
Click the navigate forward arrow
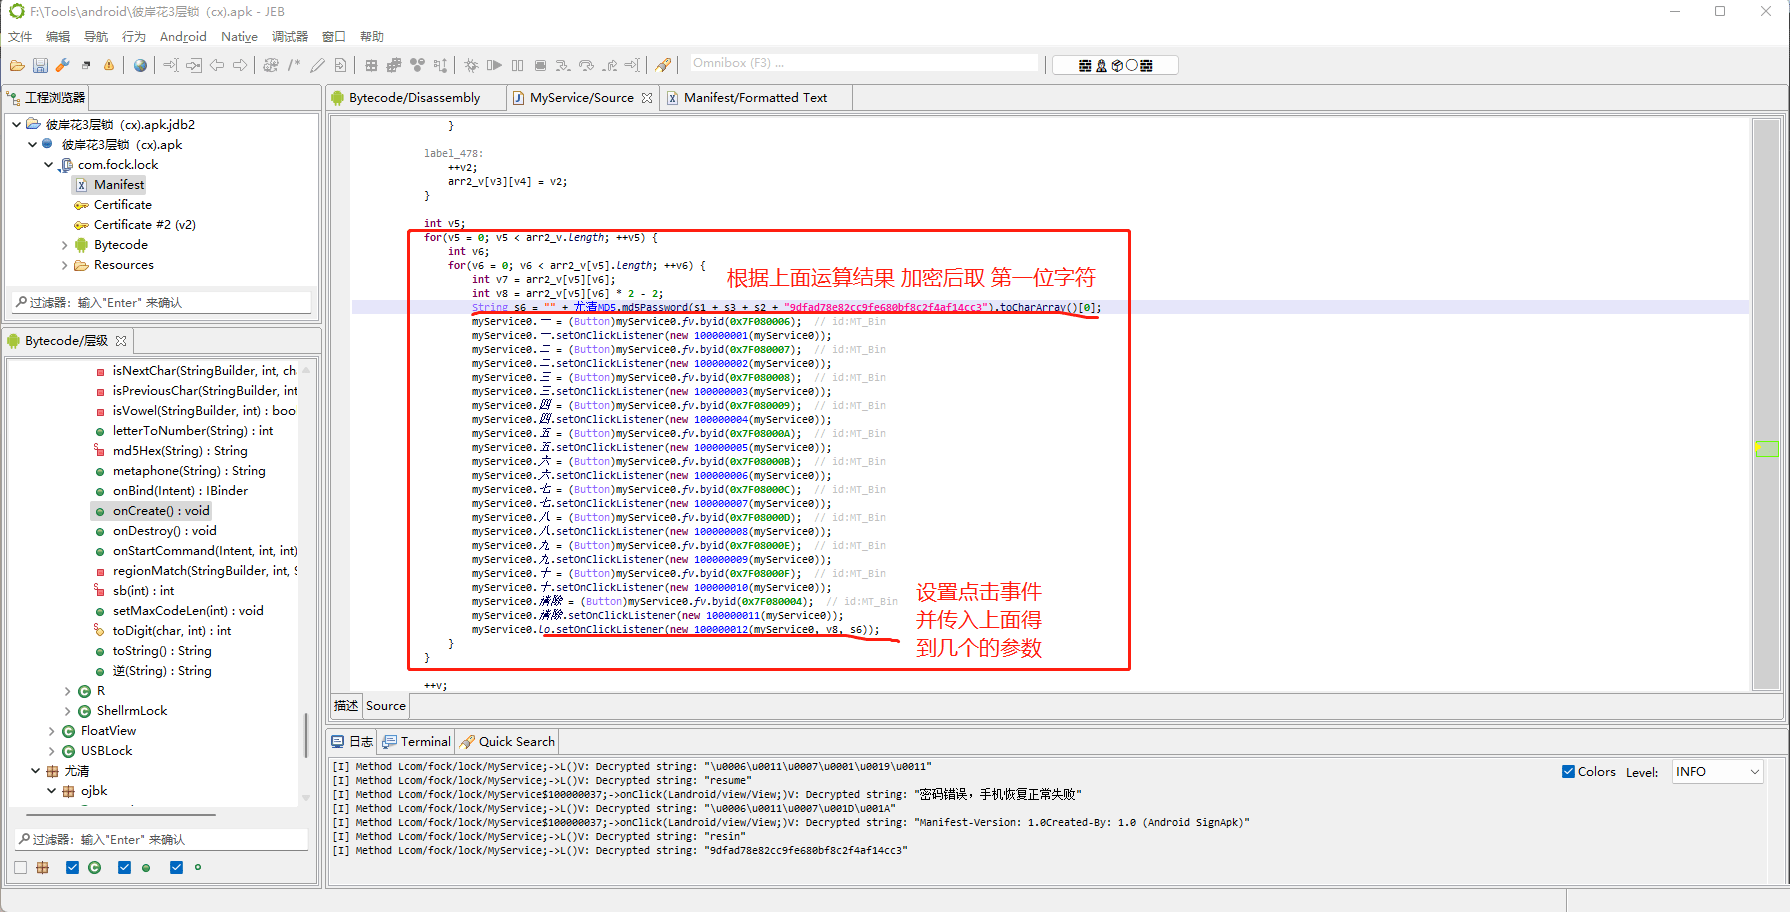tap(240, 65)
